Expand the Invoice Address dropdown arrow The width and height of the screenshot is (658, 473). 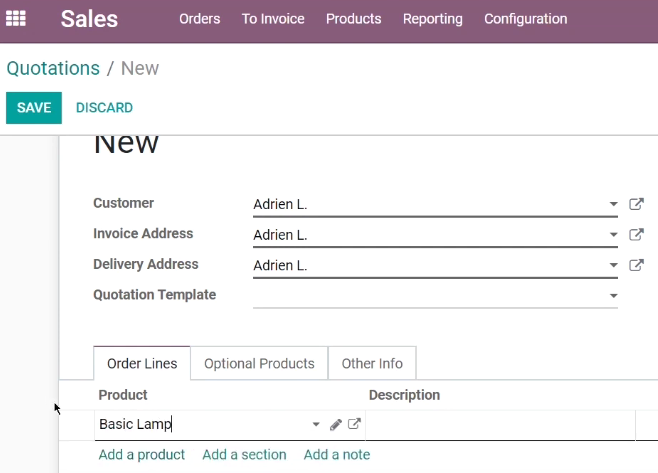(x=614, y=235)
